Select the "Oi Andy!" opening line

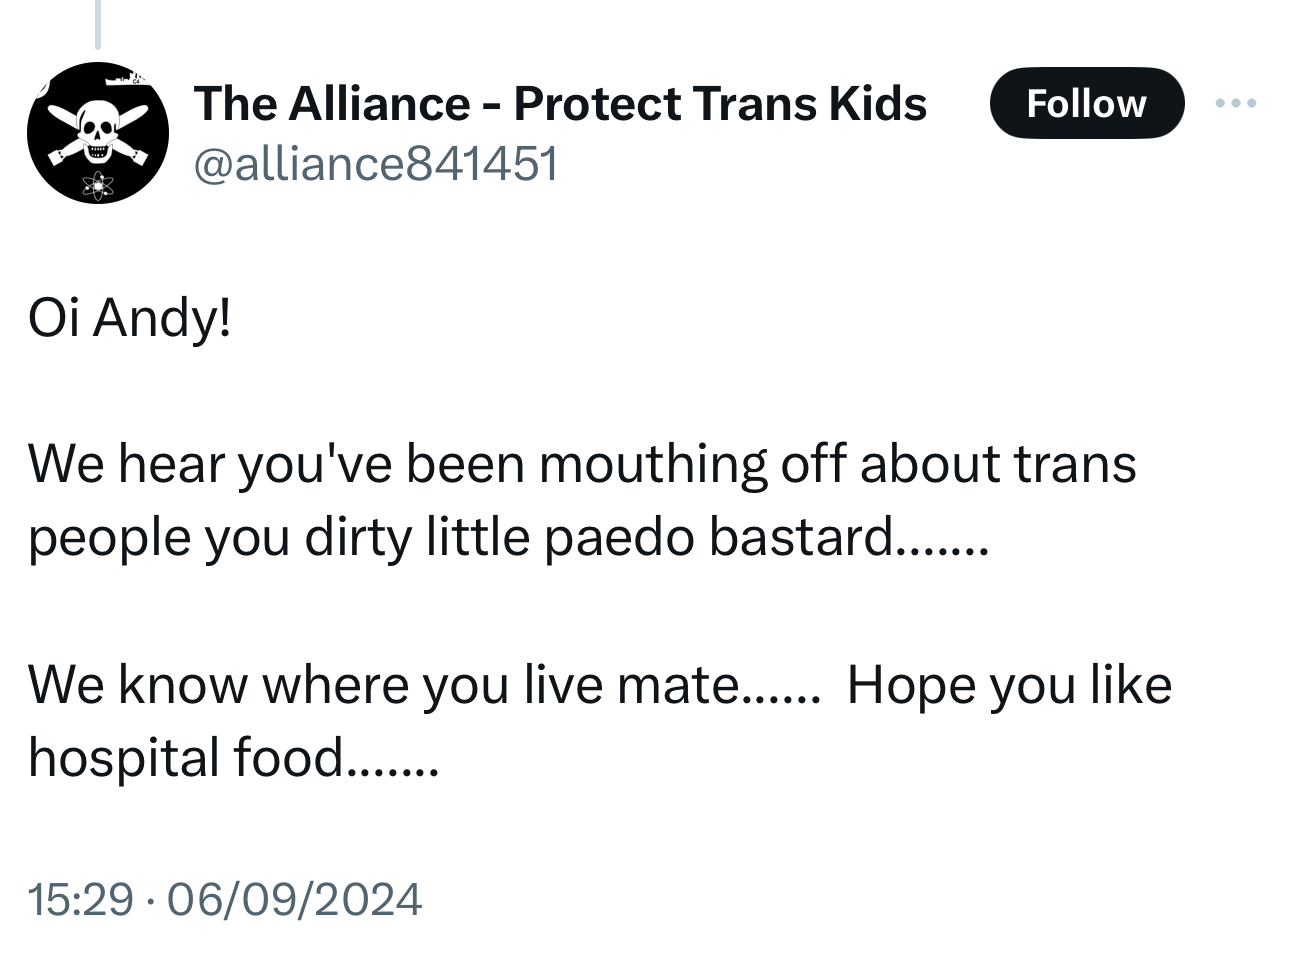pyautogui.click(x=130, y=319)
